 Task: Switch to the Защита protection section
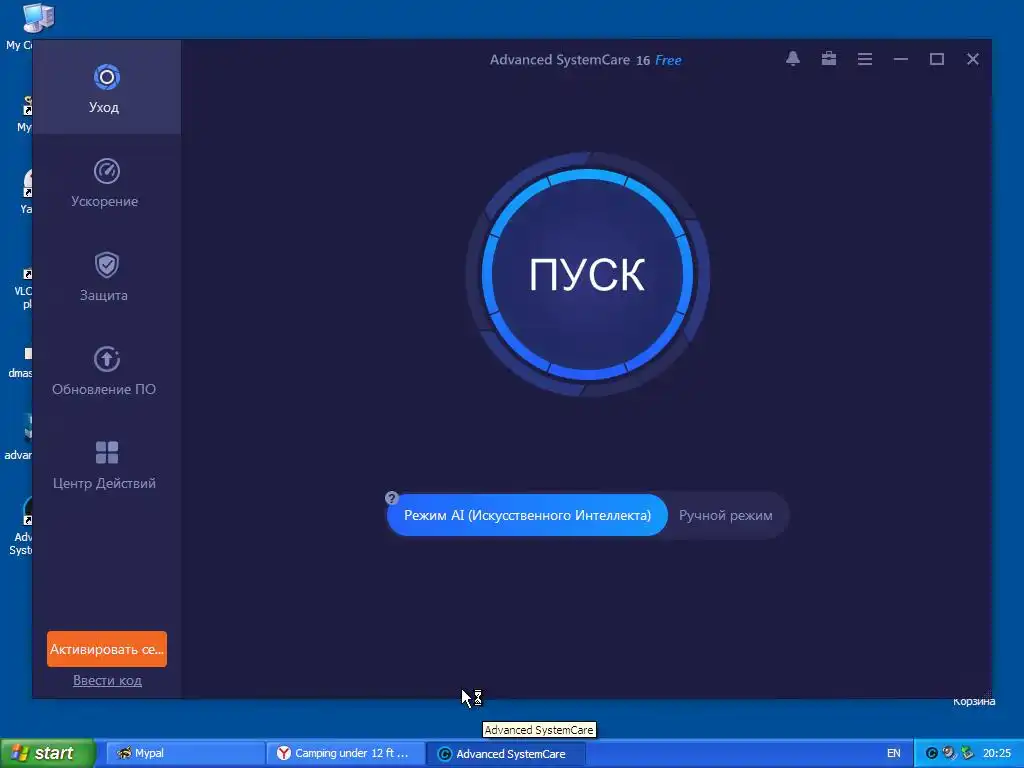106,277
